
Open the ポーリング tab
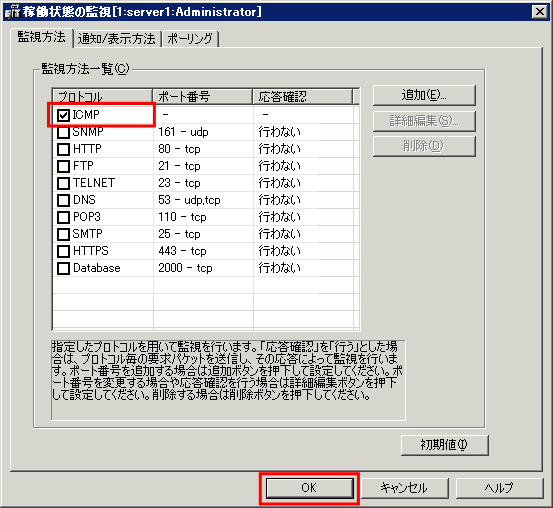(190, 39)
